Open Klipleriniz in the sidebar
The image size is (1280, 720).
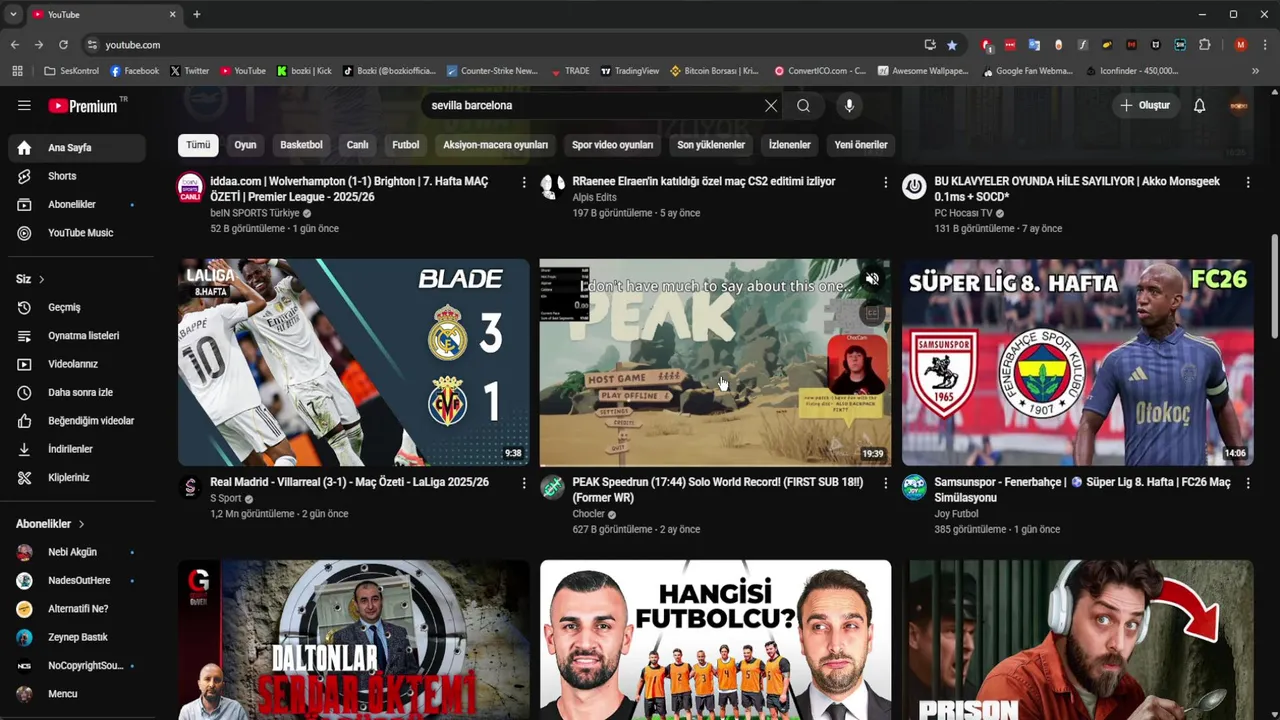click(x=77, y=477)
